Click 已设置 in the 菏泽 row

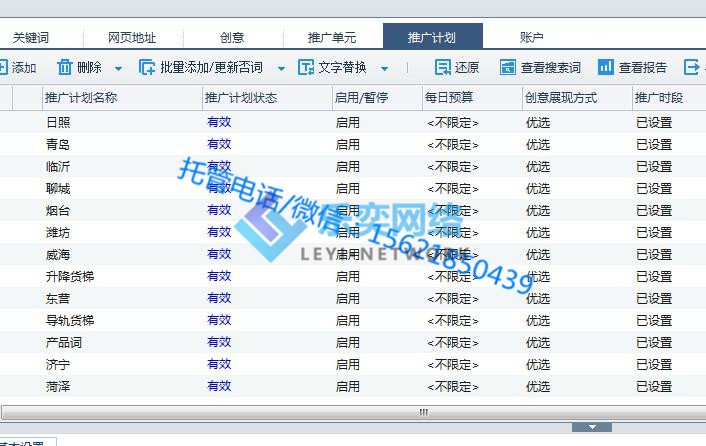coord(654,387)
